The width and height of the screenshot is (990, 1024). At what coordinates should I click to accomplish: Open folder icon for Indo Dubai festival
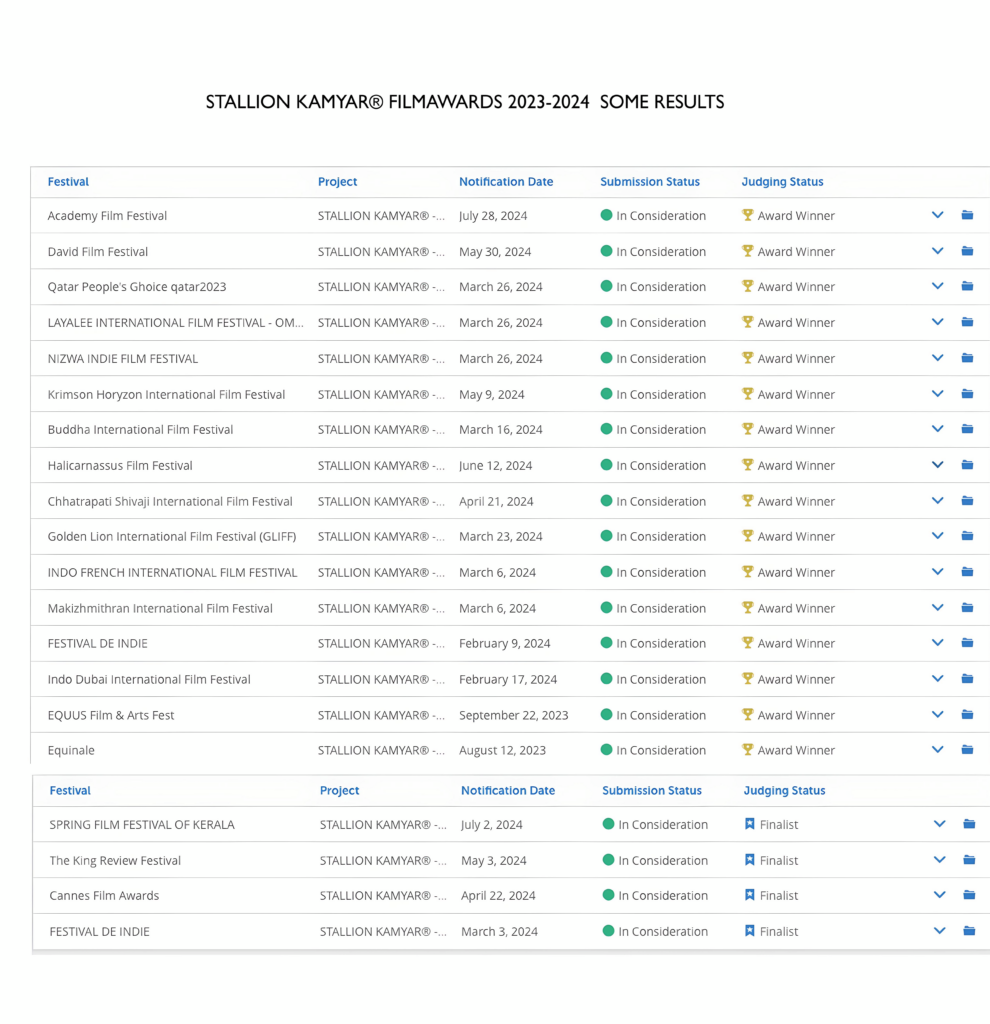[967, 679]
